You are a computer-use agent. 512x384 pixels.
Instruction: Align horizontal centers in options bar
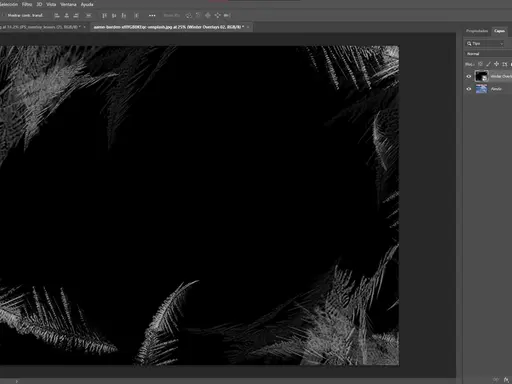pyautogui.click(x=67, y=15)
